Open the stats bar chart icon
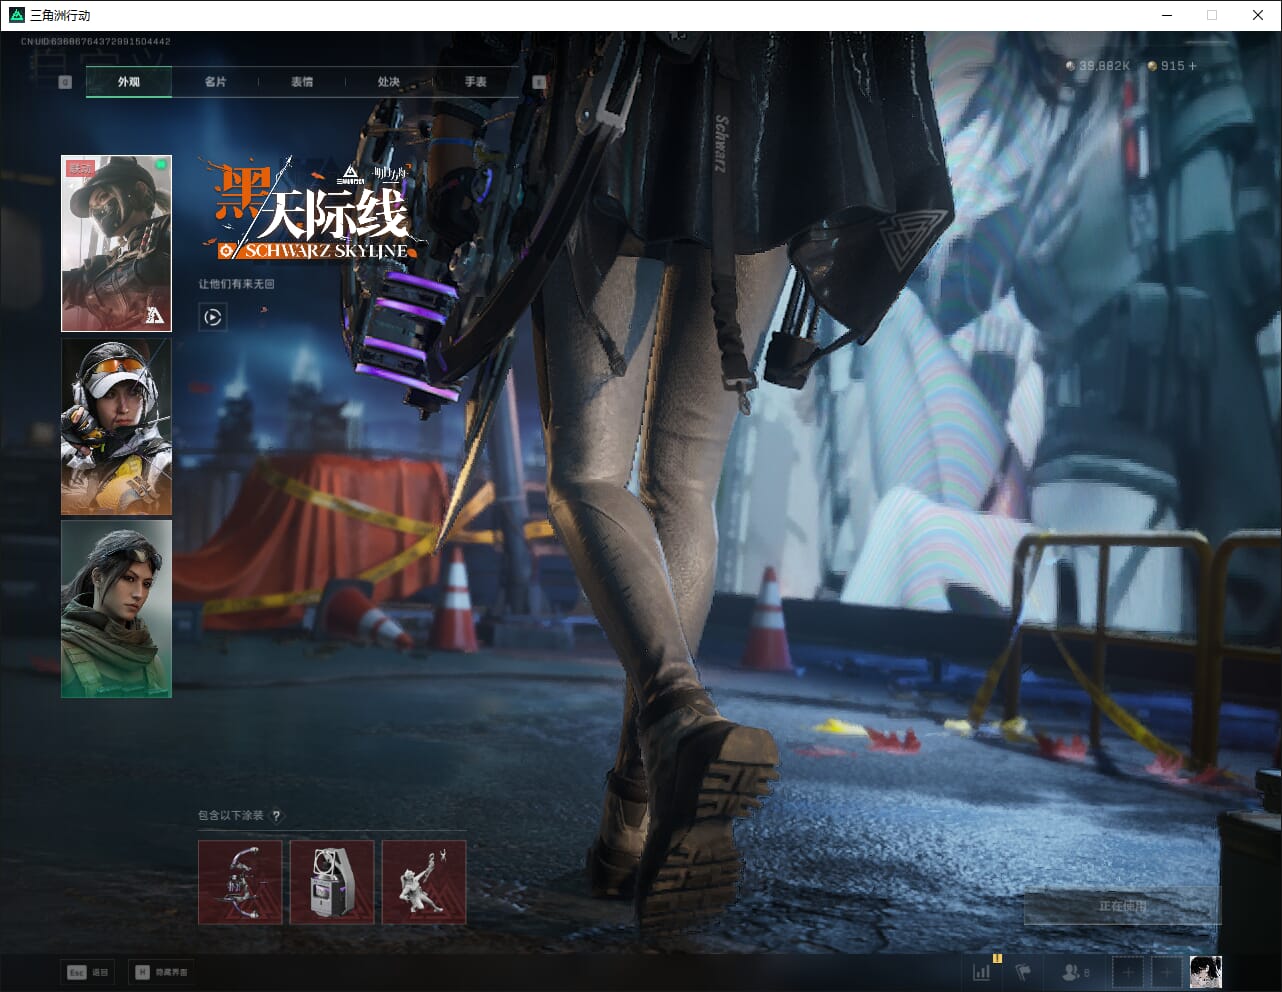This screenshot has height=992, width=1282. click(982, 971)
